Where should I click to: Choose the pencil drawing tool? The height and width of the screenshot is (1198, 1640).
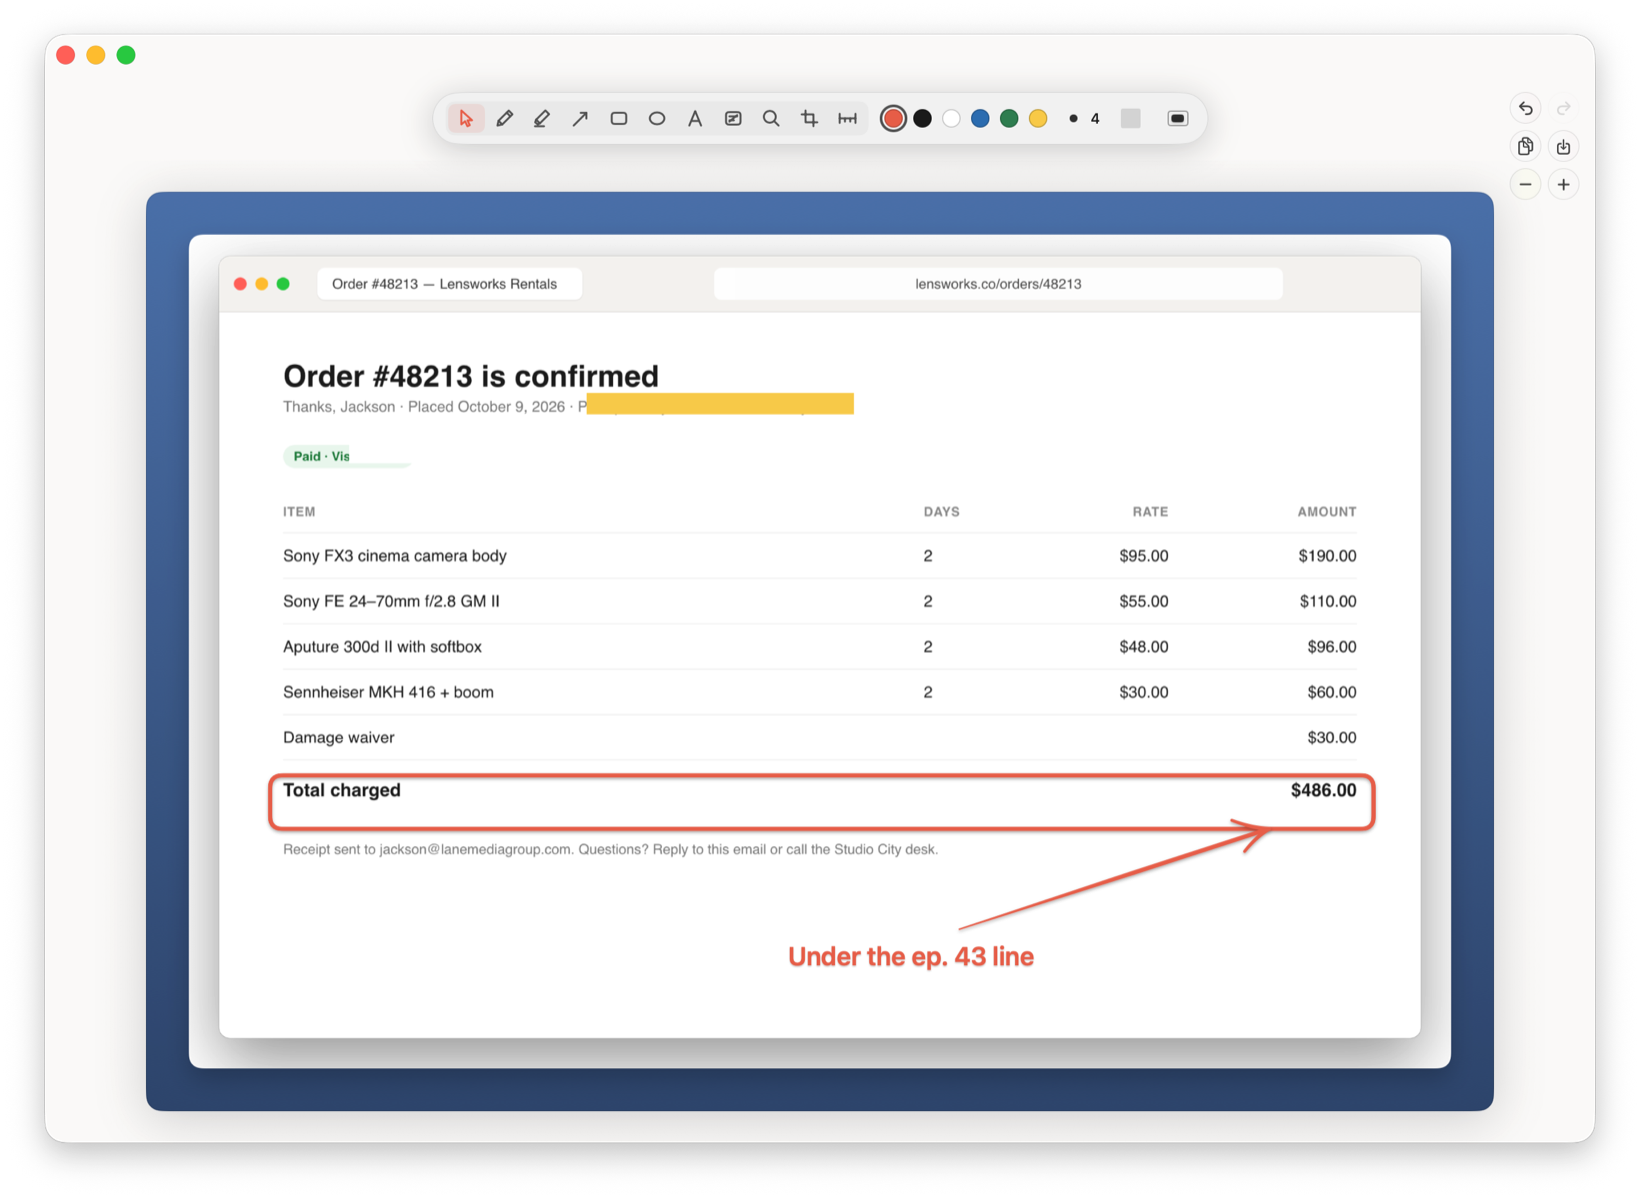[504, 119]
